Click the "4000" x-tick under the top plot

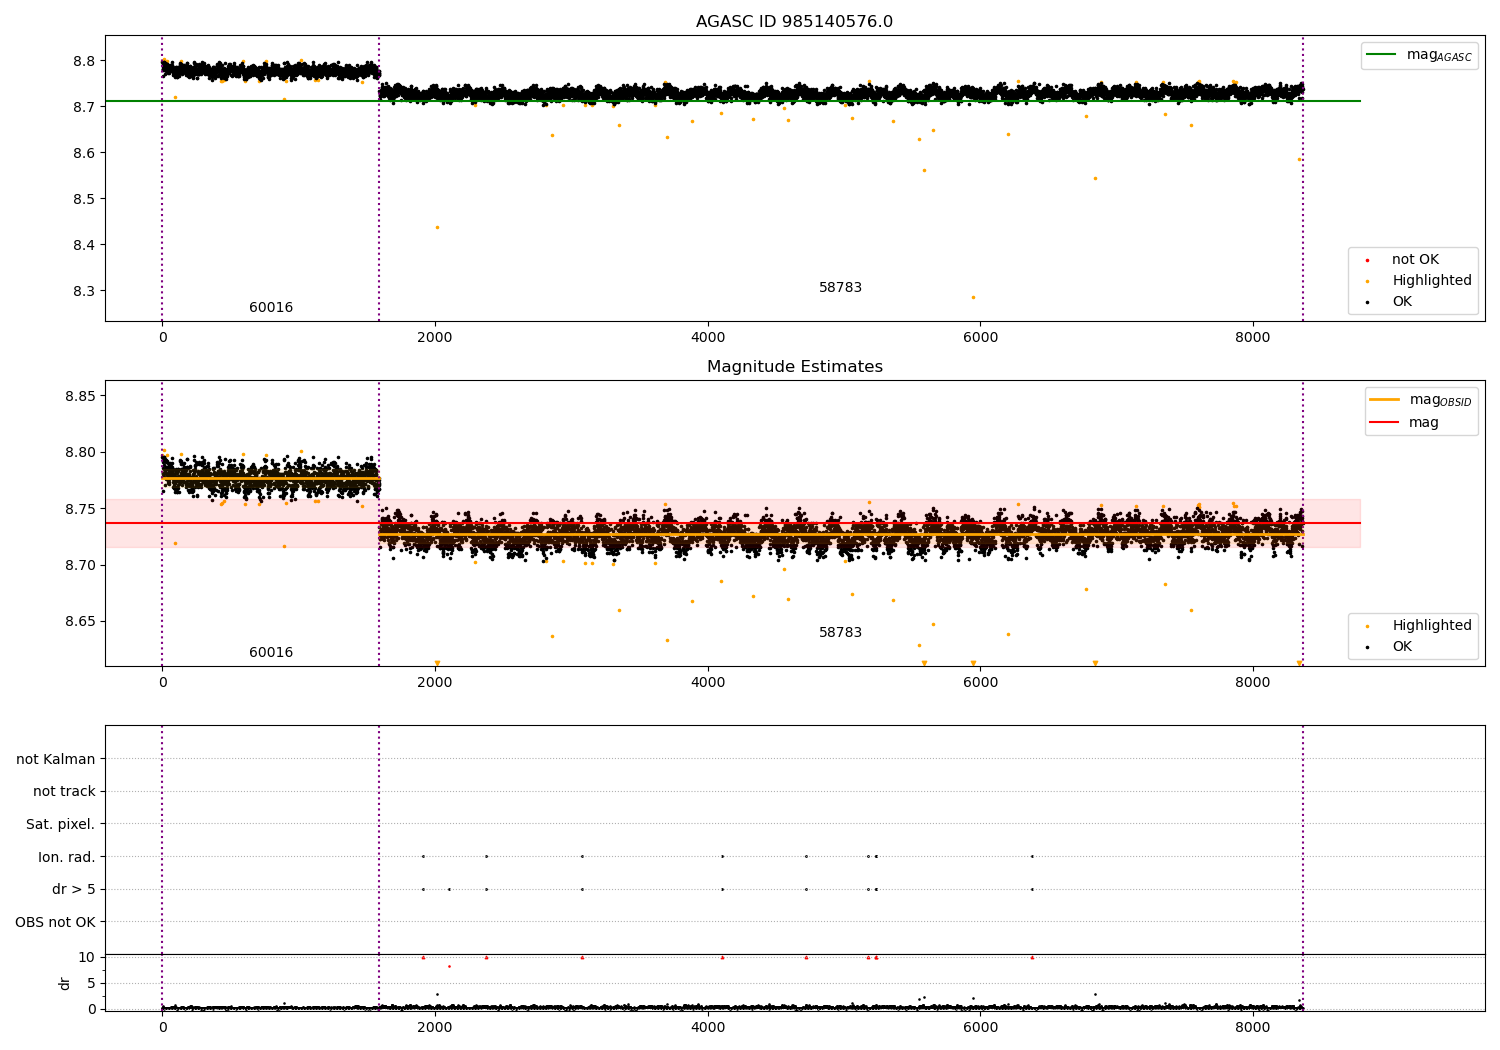pyautogui.click(x=708, y=338)
